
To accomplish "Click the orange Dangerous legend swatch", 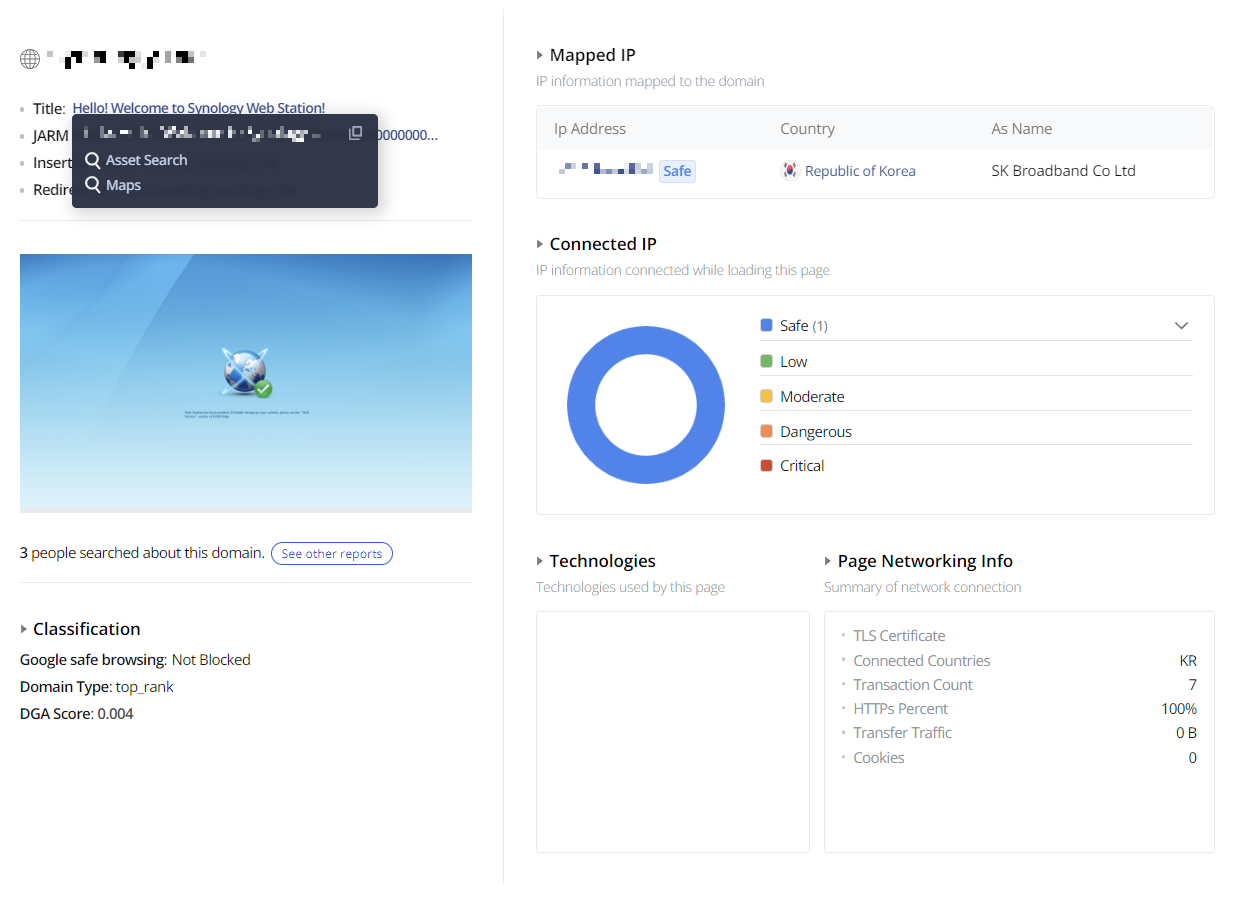I will point(767,431).
